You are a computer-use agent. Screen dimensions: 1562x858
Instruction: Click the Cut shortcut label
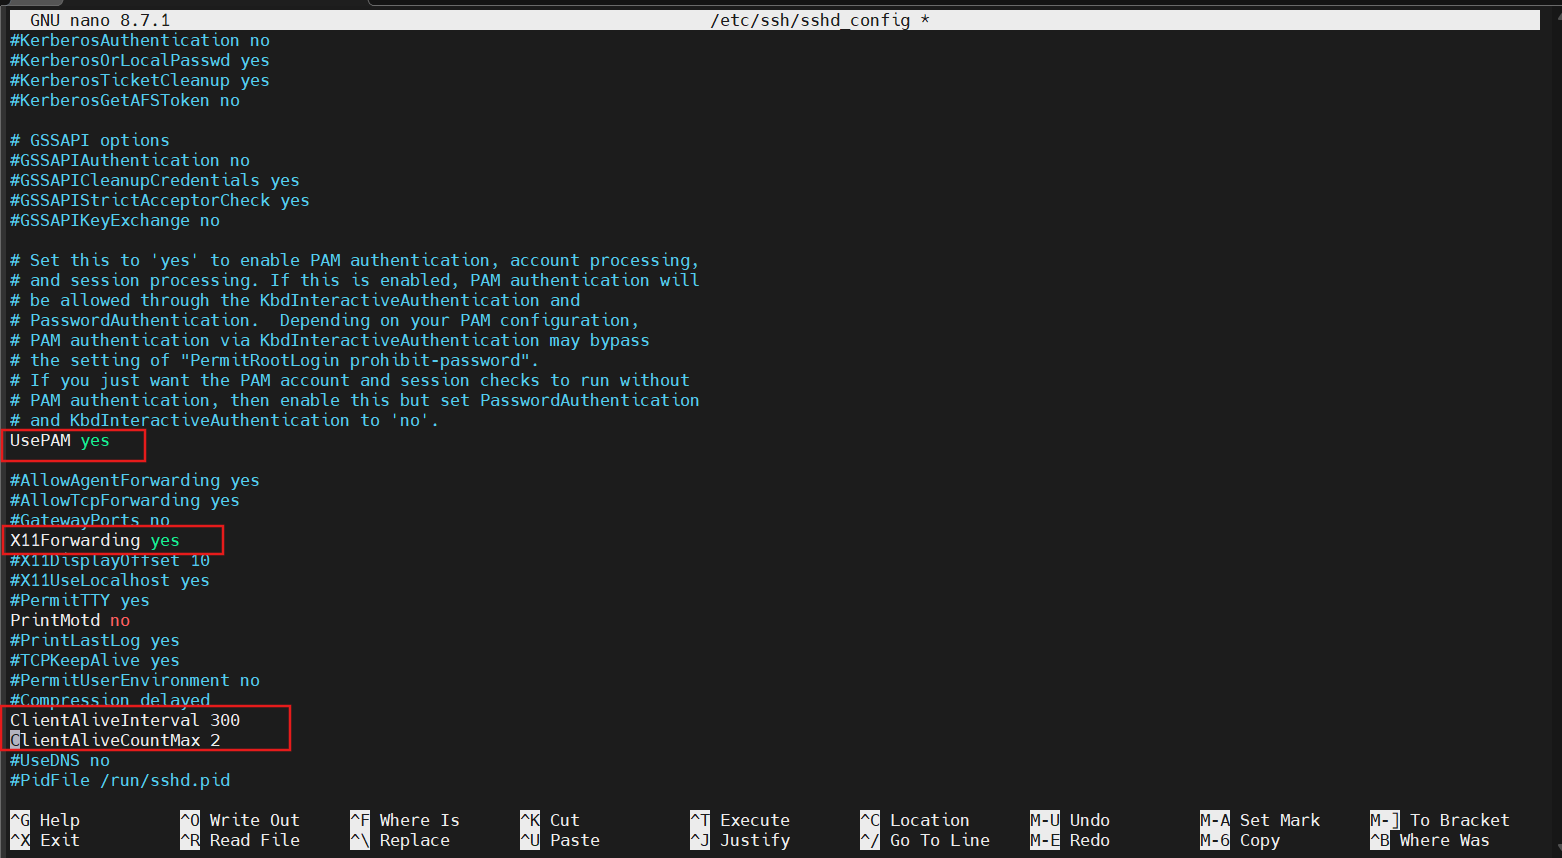tap(549, 820)
